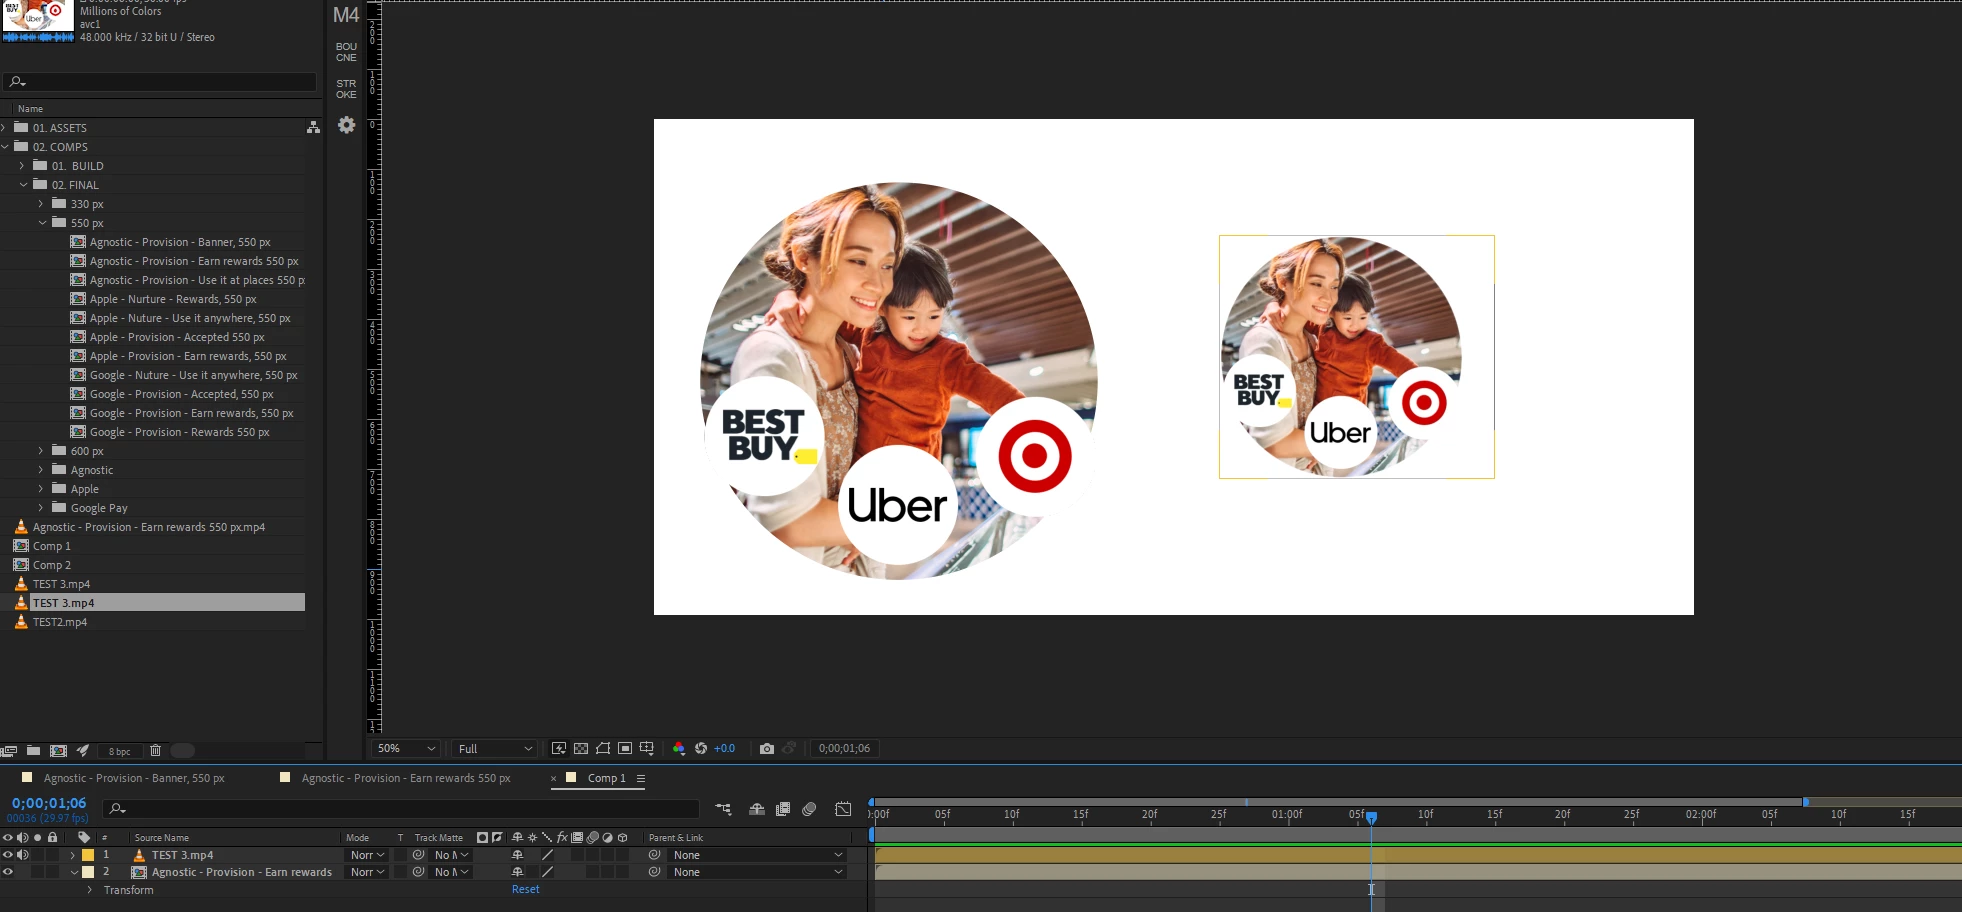The width and height of the screenshot is (1962, 912).
Task: Click the timeline current timecode 0;00;01;06
Action: [x=49, y=803]
